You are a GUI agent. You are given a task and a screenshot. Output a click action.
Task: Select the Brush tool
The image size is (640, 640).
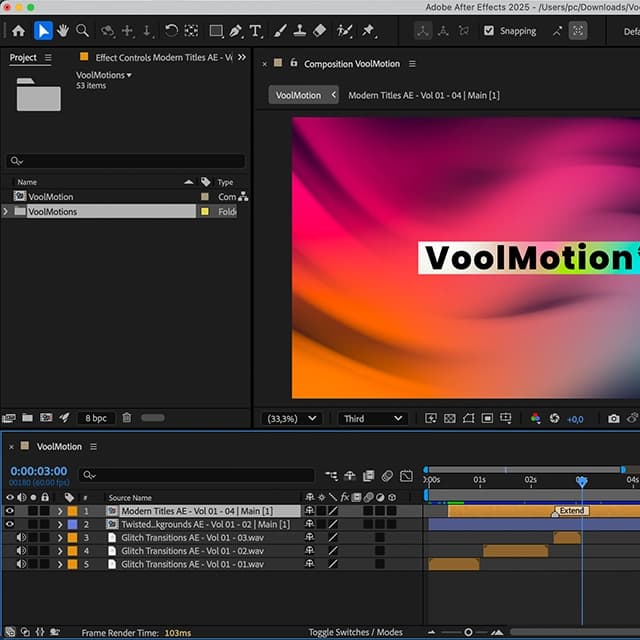280,31
